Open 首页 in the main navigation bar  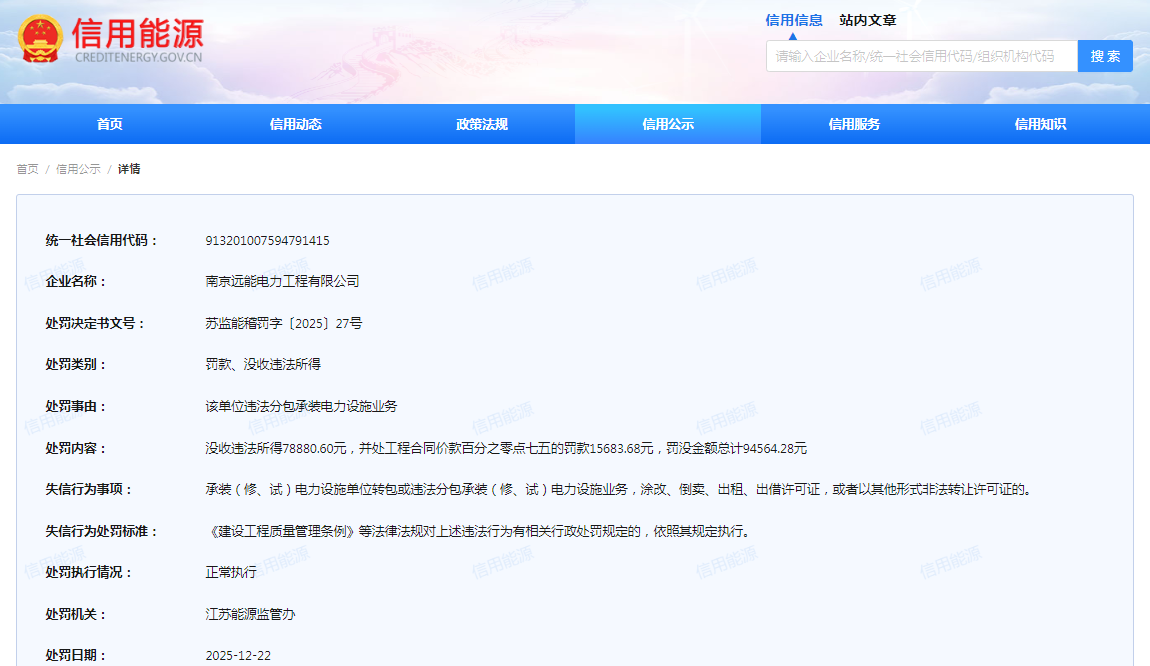coord(110,124)
